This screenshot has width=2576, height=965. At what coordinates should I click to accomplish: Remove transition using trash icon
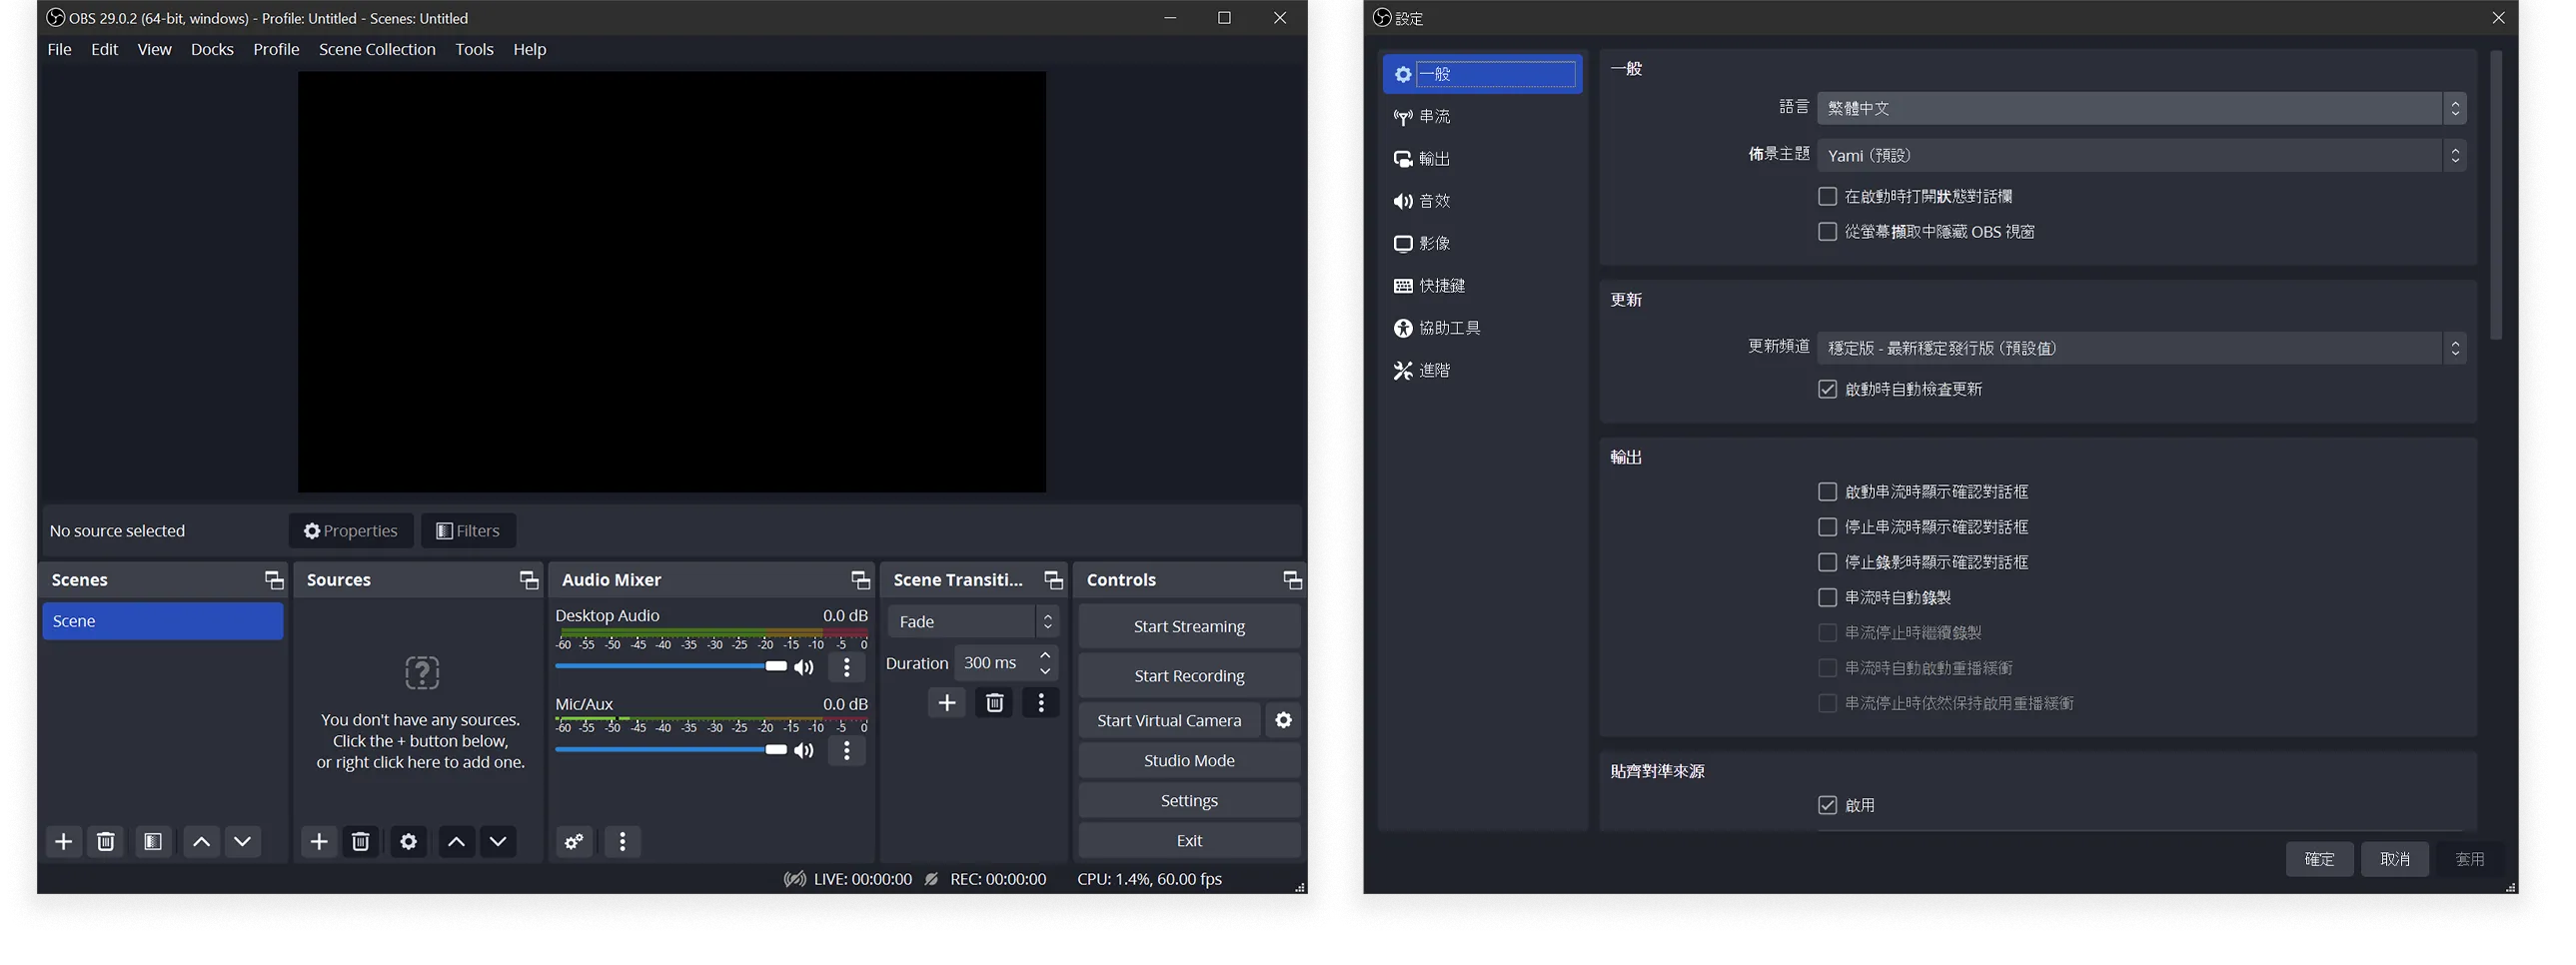994,703
